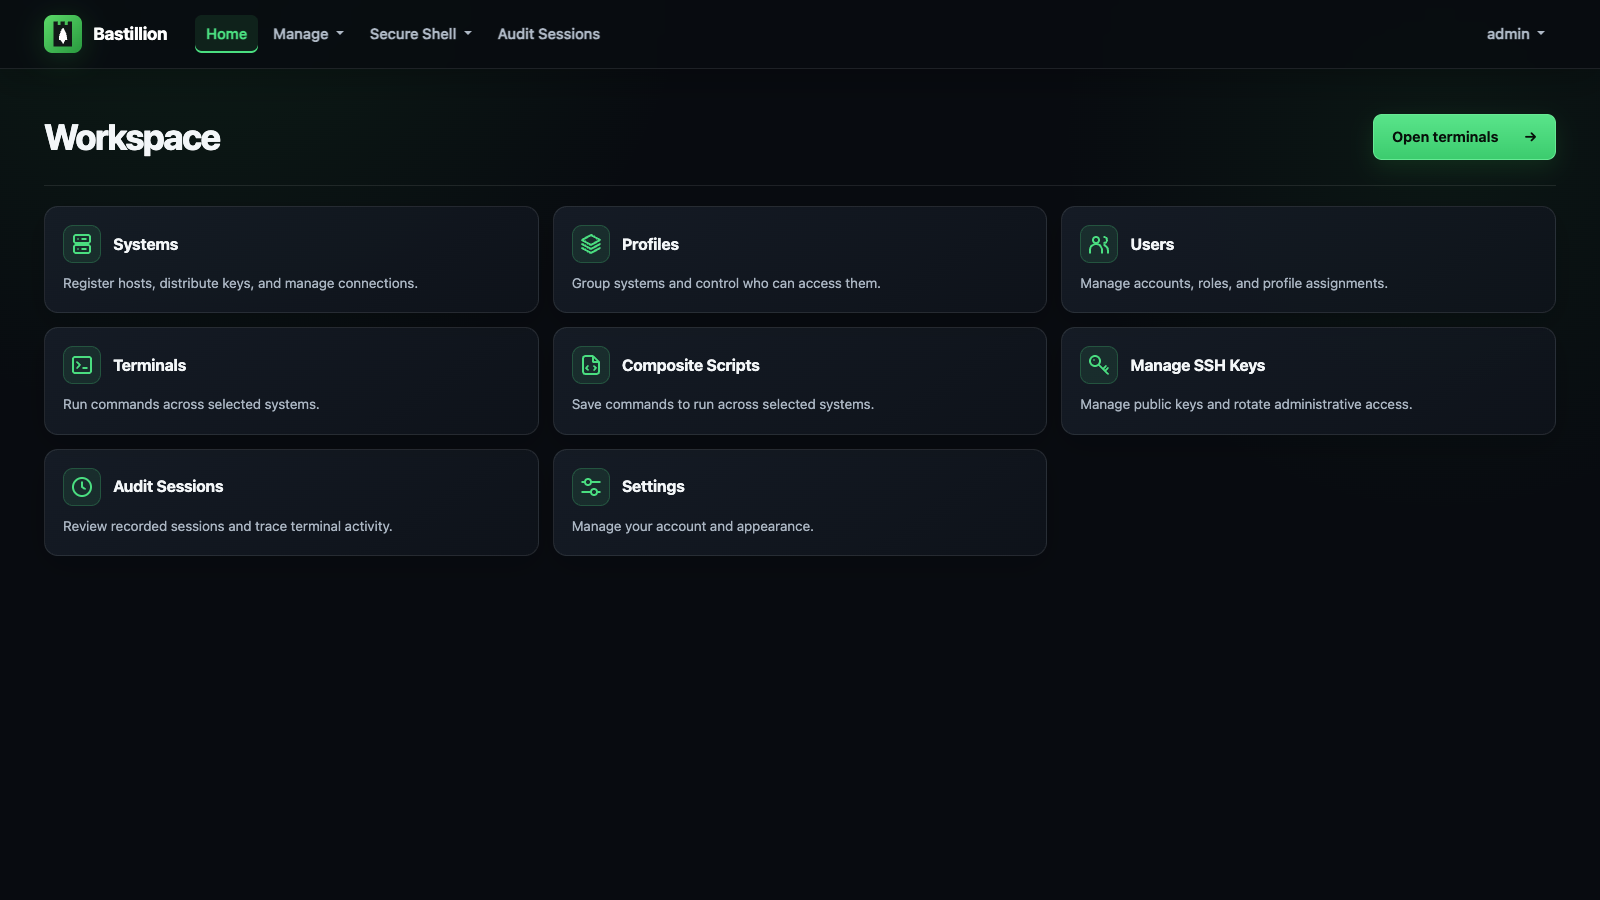Click 'Register hosts, distribute keys' description
1600x900 pixels.
pos(240,283)
